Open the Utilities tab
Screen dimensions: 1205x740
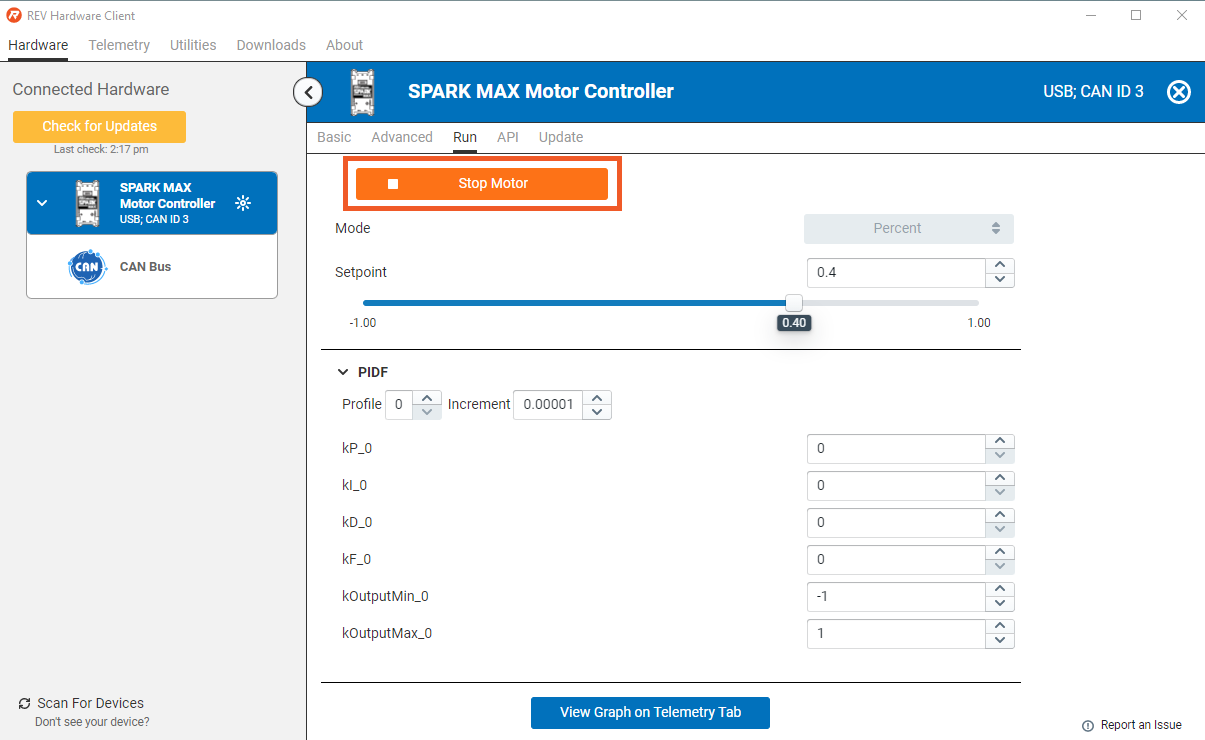(193, 45)
